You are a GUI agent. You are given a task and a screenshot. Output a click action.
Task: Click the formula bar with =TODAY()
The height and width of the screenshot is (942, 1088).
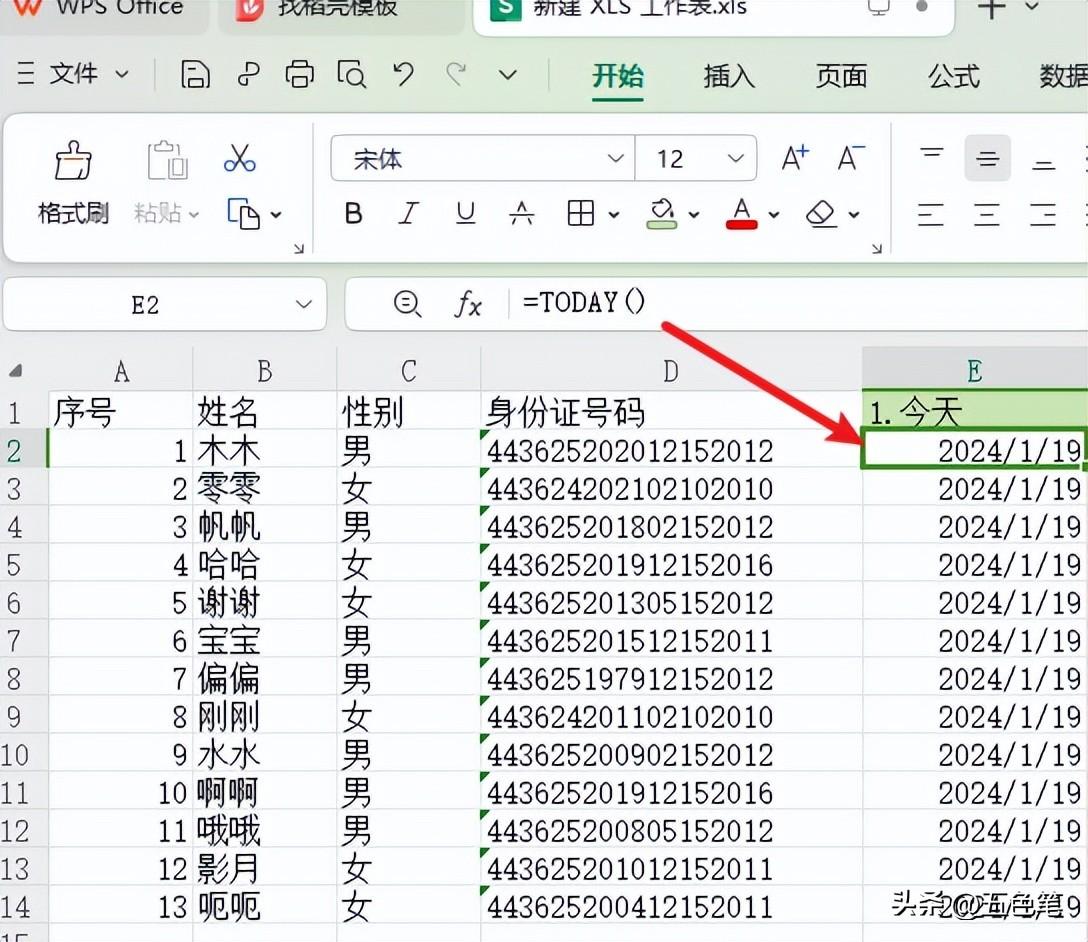[x=798, y=303]
